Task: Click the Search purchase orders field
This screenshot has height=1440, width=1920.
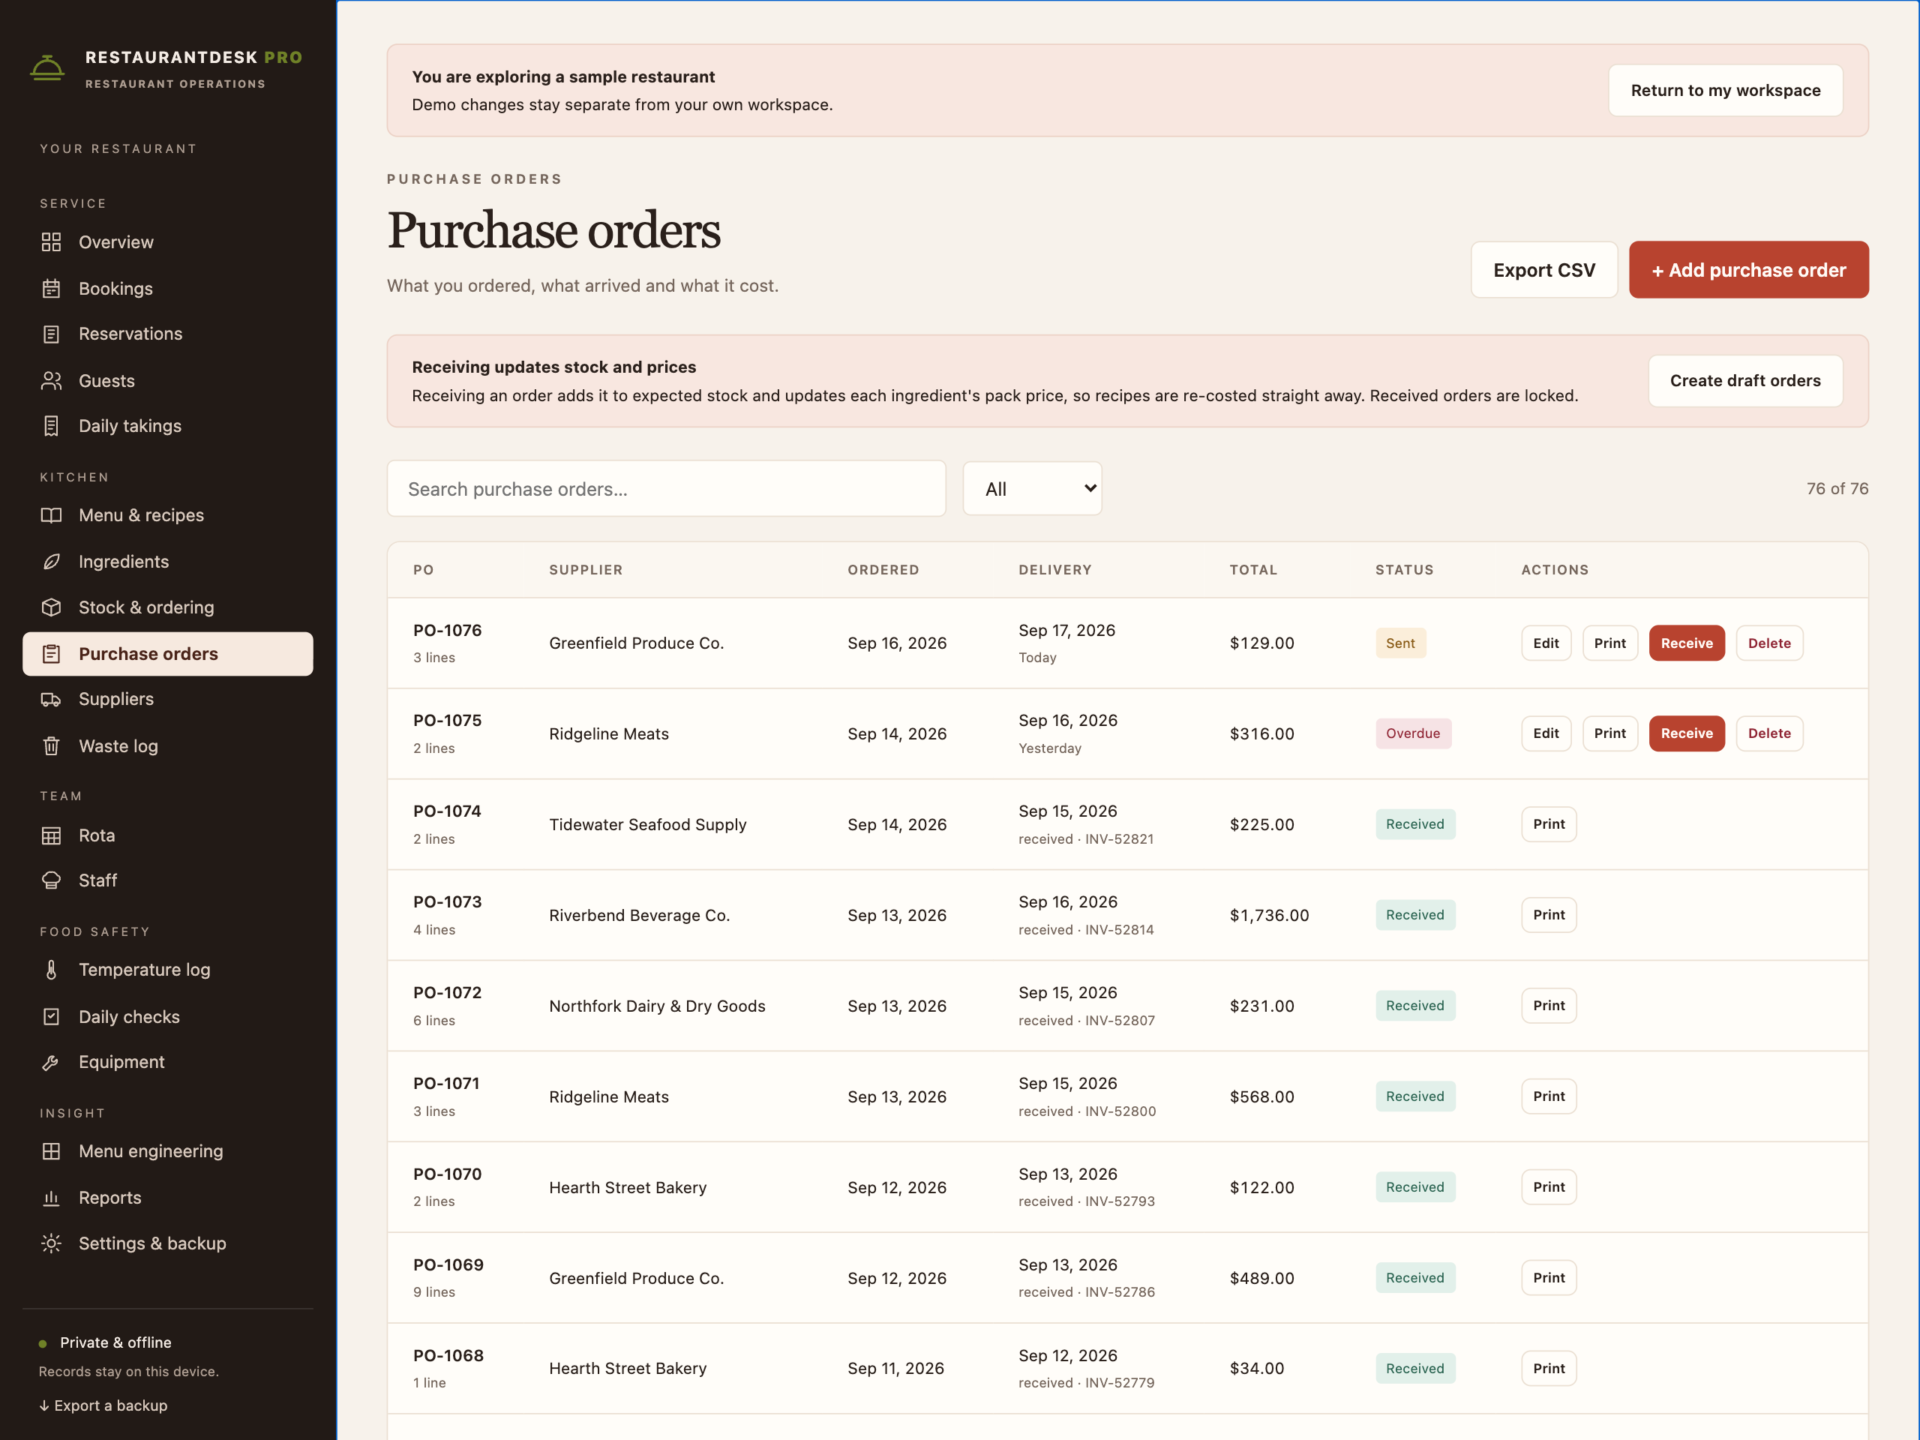Action: coord(666,489)
